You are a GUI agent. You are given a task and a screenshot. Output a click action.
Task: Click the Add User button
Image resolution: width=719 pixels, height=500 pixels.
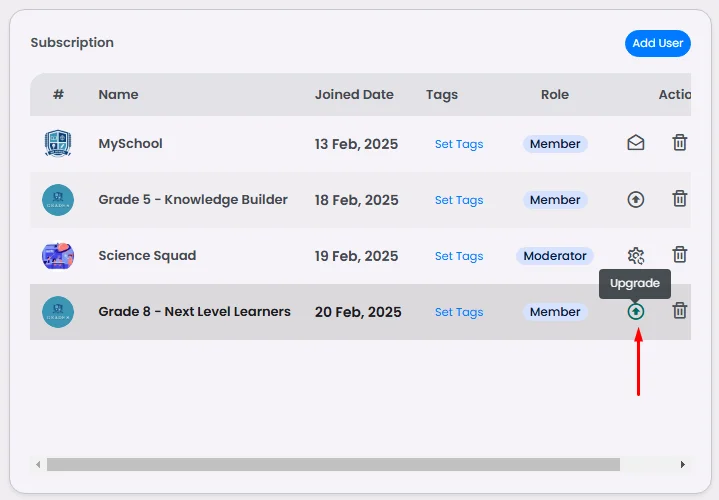tap(657, 43)
